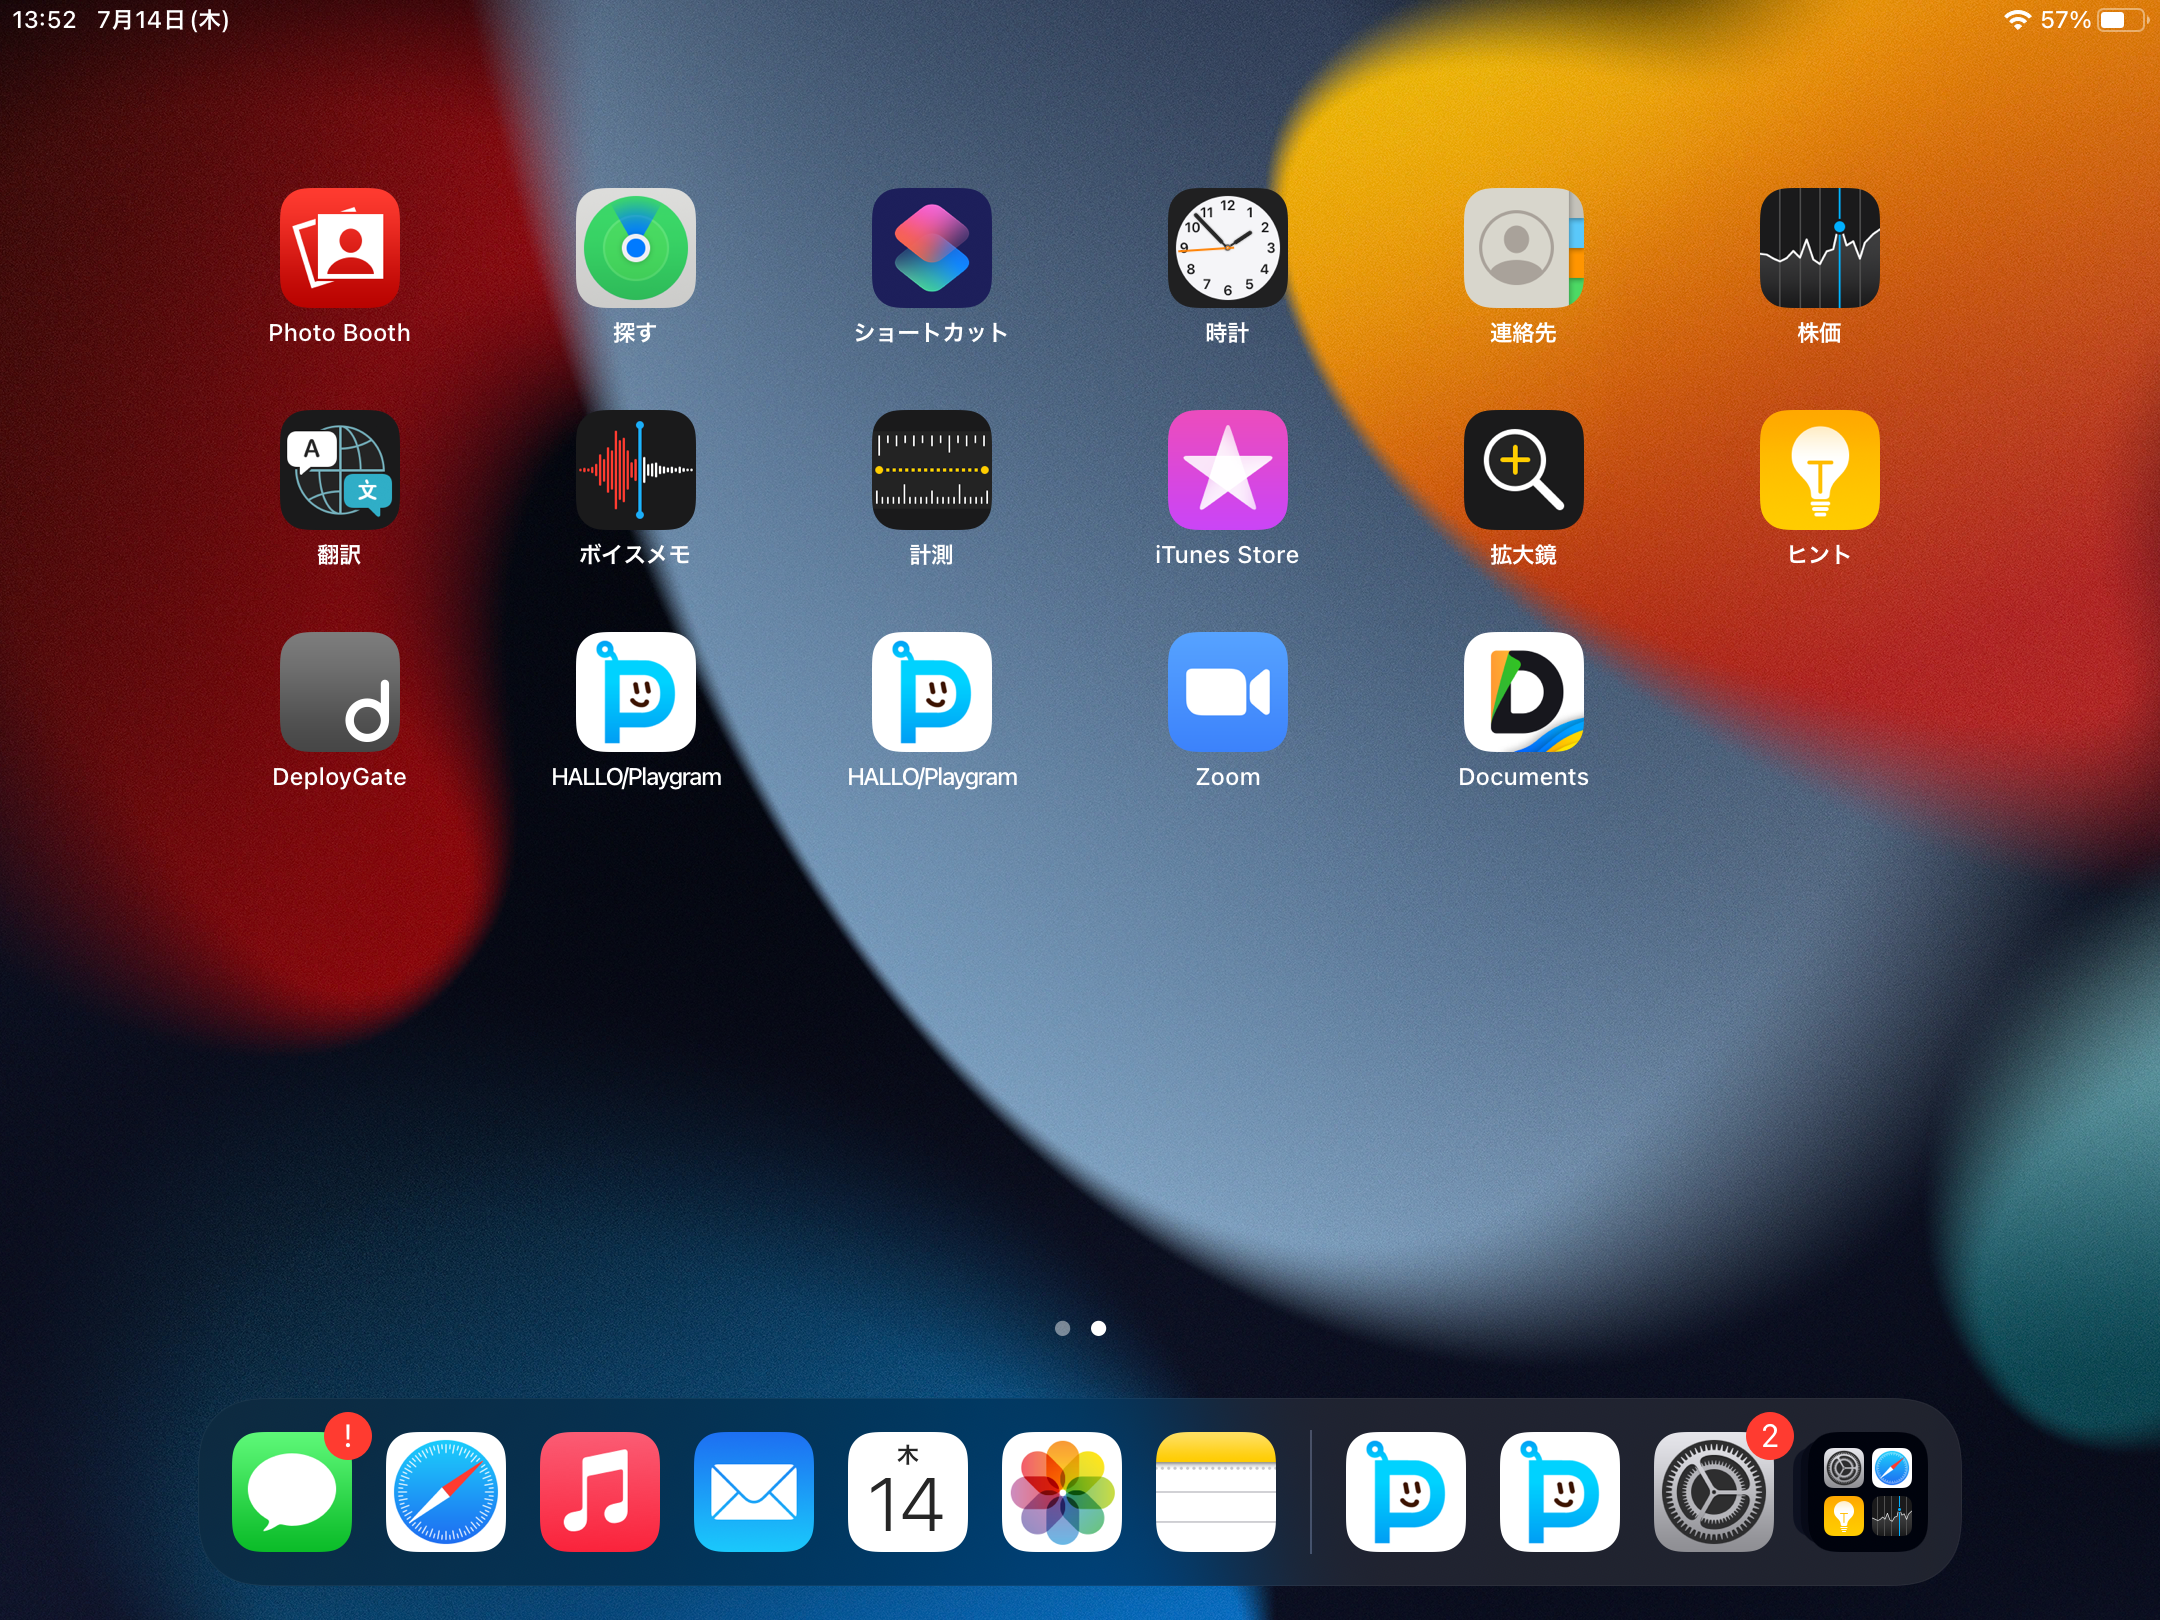Open the Playgram icon next to dock divider
Image resolution: width=2160 pixels, height=1620 pixels.
click(x=1405, y=1492)
